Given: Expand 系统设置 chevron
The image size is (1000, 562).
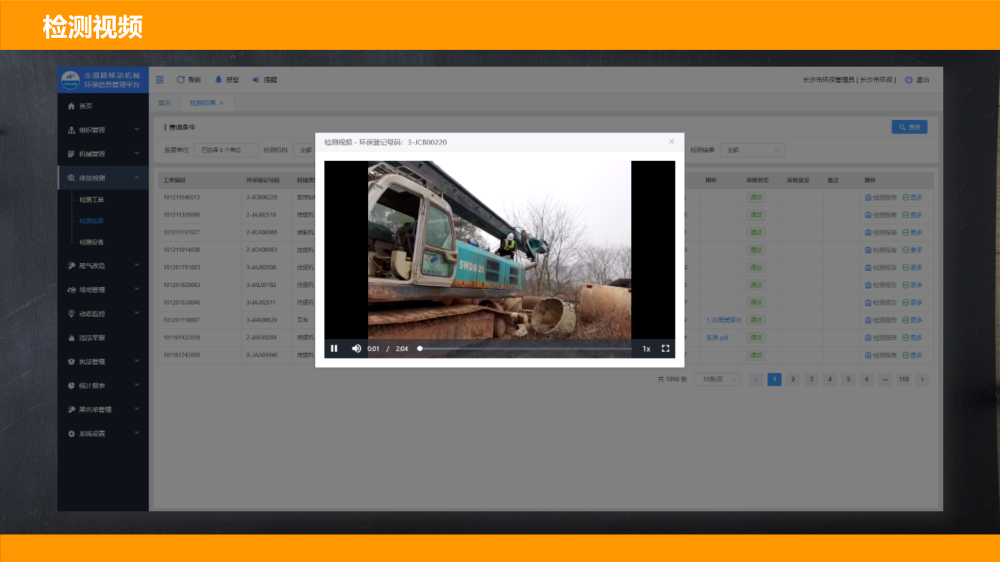Looking at the screenshot, I should coord(136,433).
